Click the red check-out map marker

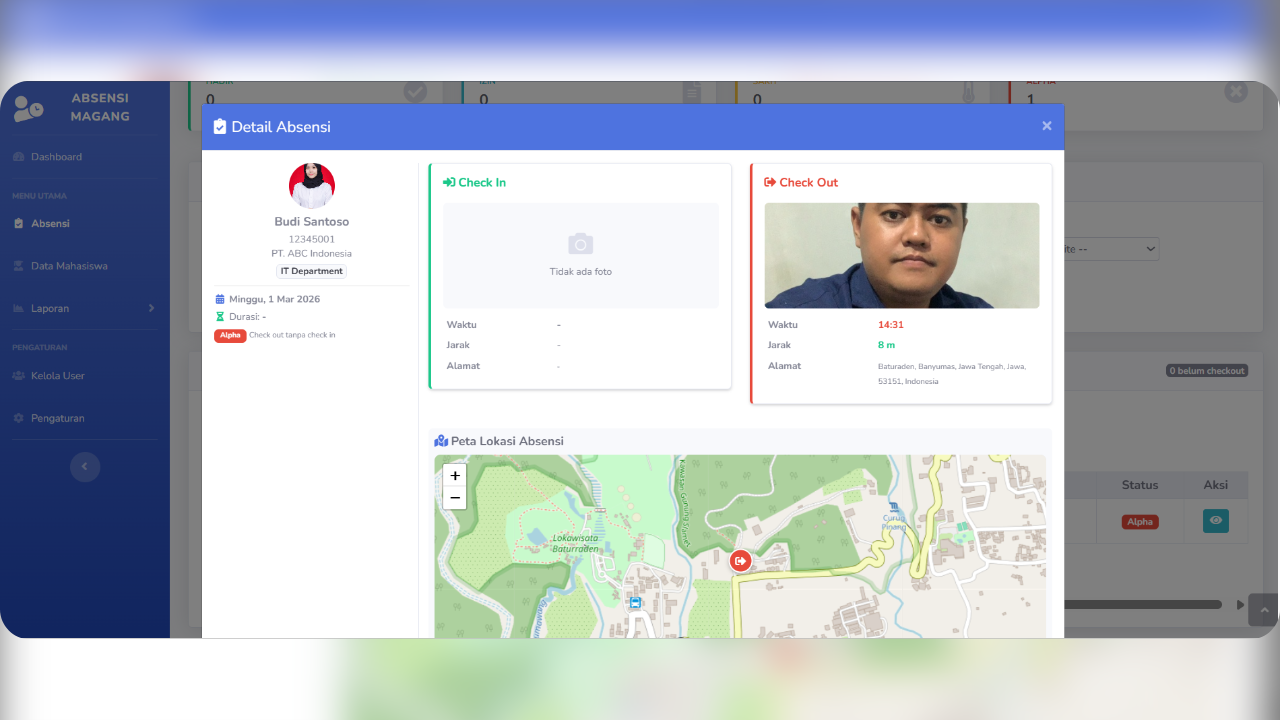pyautogui.click(x=740, y=561)
